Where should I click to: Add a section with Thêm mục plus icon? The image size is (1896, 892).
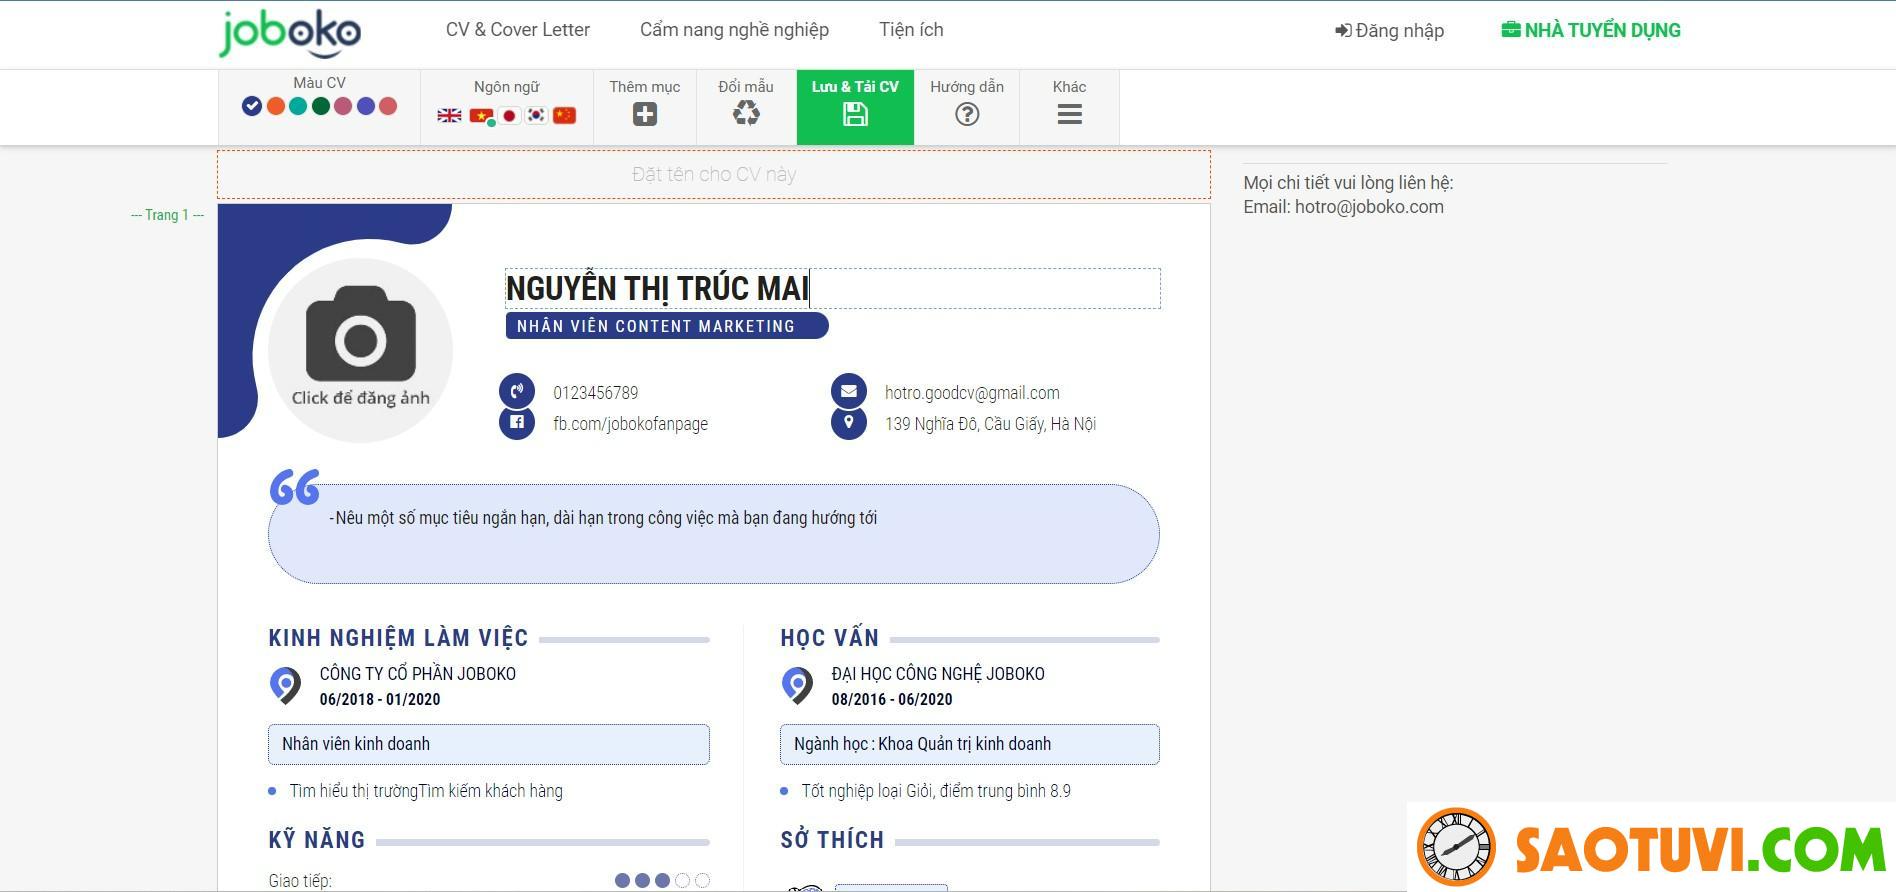pos(645,114)
